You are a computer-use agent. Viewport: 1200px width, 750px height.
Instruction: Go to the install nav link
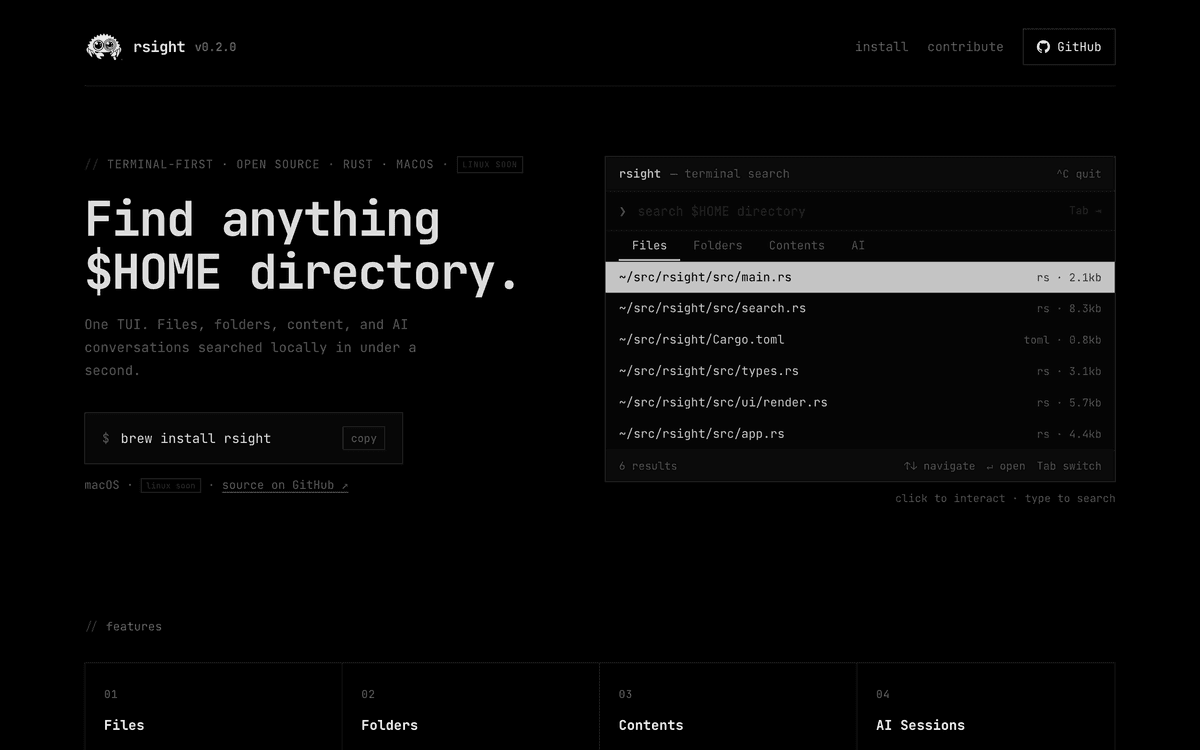click(x=882, y=47)
